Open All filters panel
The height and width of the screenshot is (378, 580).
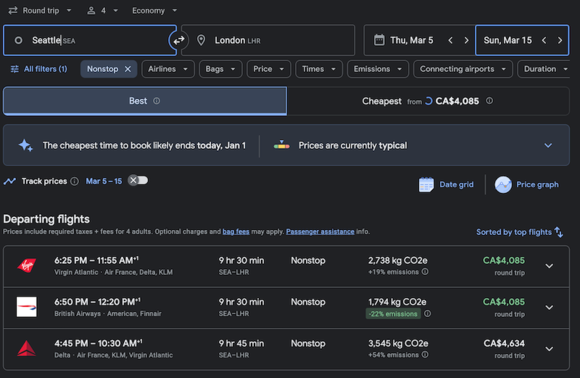(x=39, y=69)
